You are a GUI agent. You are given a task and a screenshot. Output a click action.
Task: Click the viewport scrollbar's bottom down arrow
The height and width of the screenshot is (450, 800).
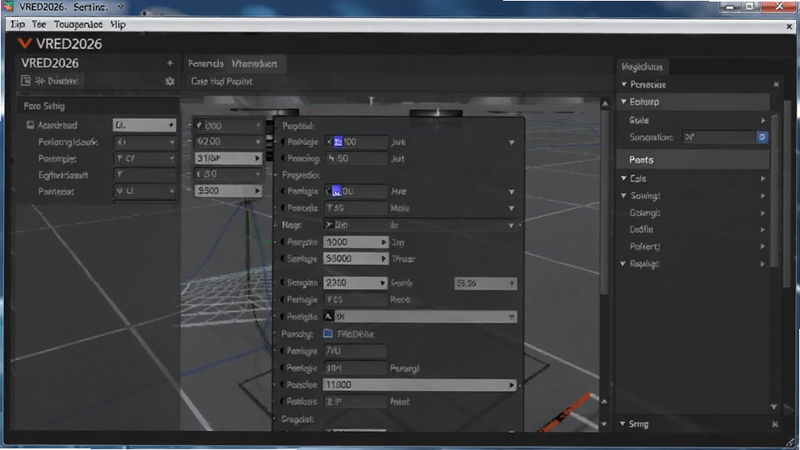tap(605, 424)
